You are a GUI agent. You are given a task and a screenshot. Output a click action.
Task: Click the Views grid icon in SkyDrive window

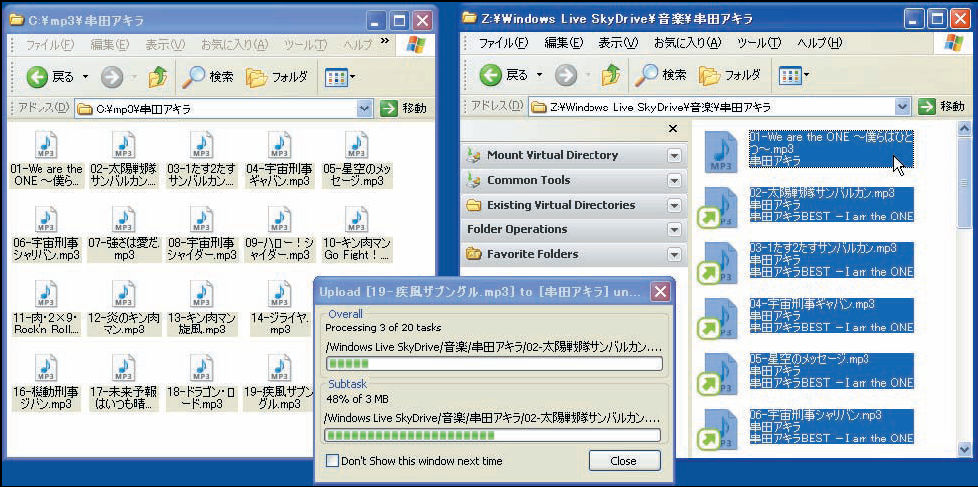pyautogui.click(x=790, y=77)
